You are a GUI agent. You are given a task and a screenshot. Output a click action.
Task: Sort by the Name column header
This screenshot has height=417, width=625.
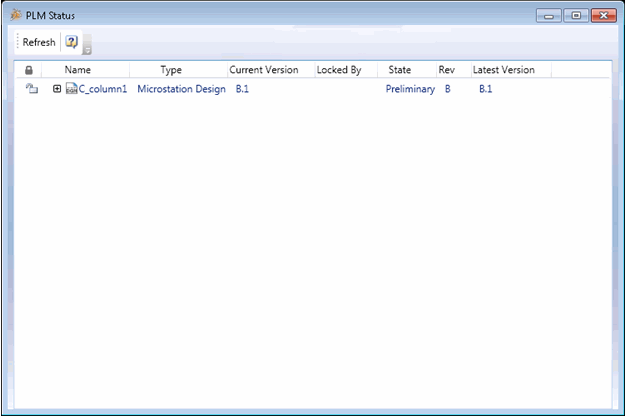tap(78, 70)
